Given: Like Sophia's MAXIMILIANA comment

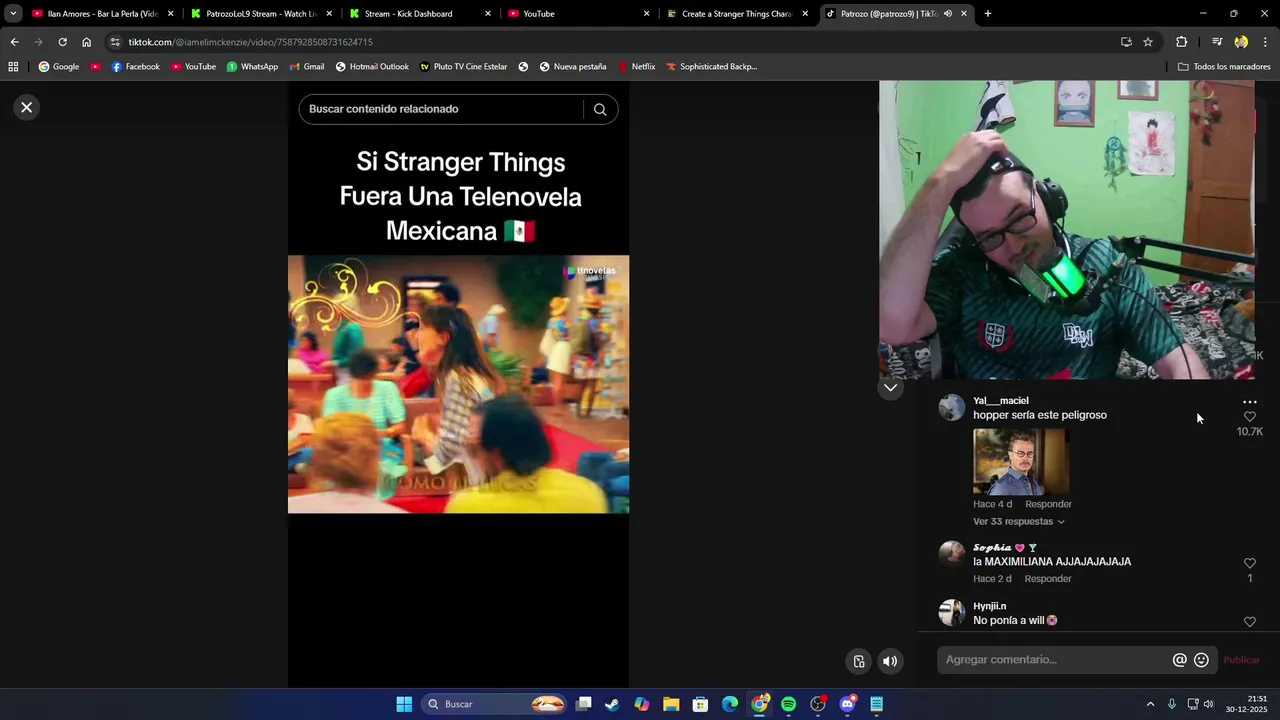Looking at the screenshot, I should [x=1250, y=564].
